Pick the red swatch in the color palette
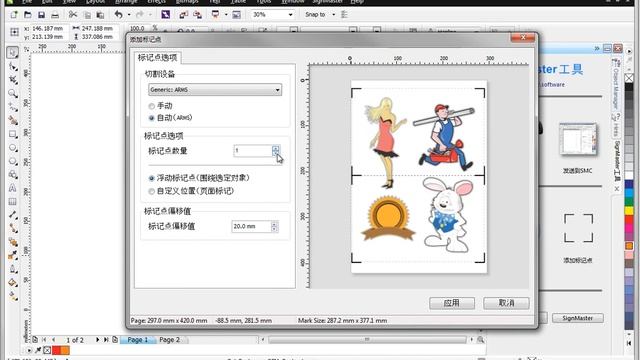Screen dimensions: 640x360 click(x=629, y=220)
